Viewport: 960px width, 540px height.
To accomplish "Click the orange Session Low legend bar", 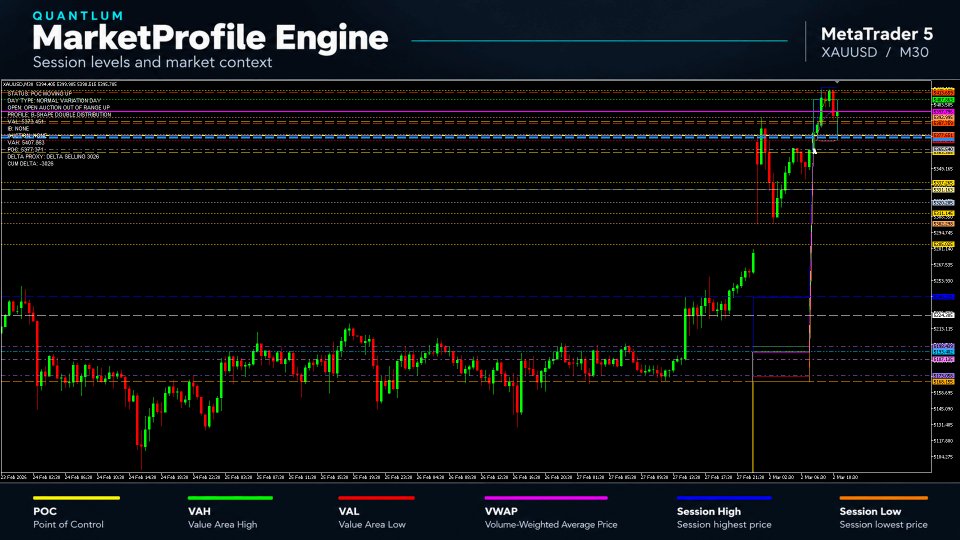I will pyautogui.click(x=883, y=498).
